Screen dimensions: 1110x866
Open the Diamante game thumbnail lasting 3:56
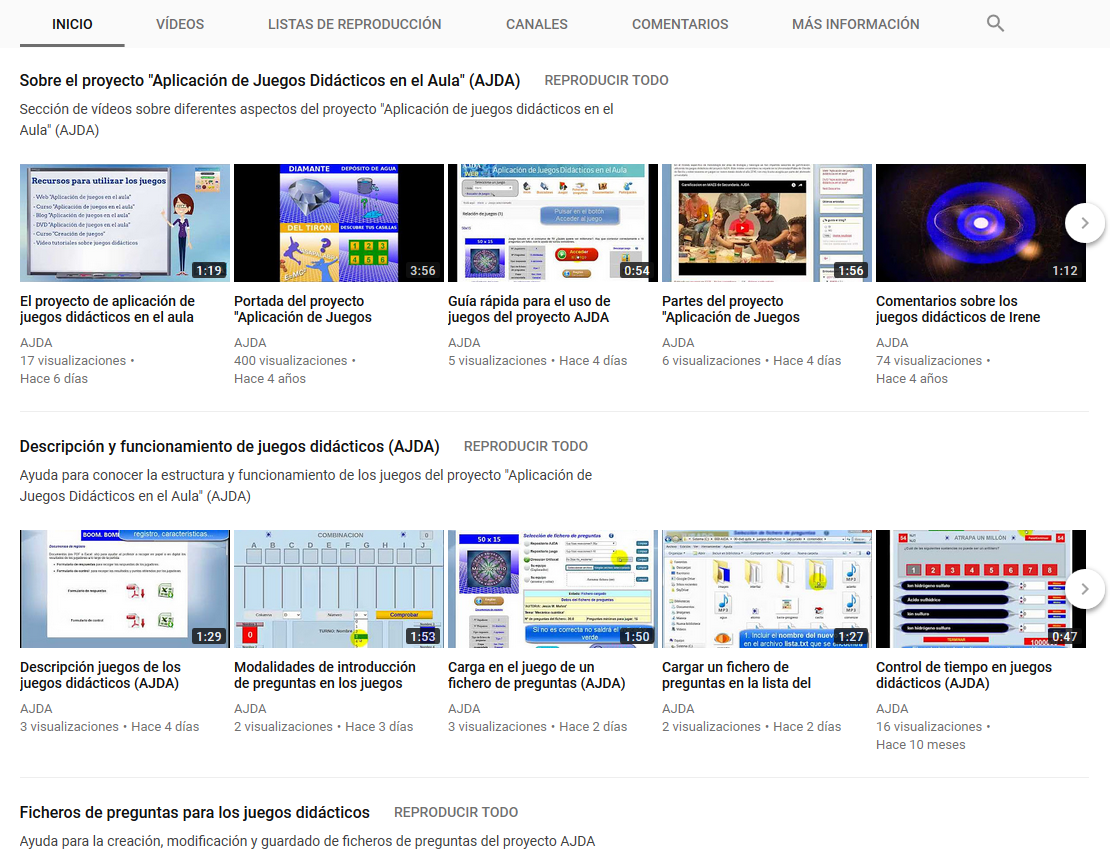pyautogui.click(x=338, y=223)
